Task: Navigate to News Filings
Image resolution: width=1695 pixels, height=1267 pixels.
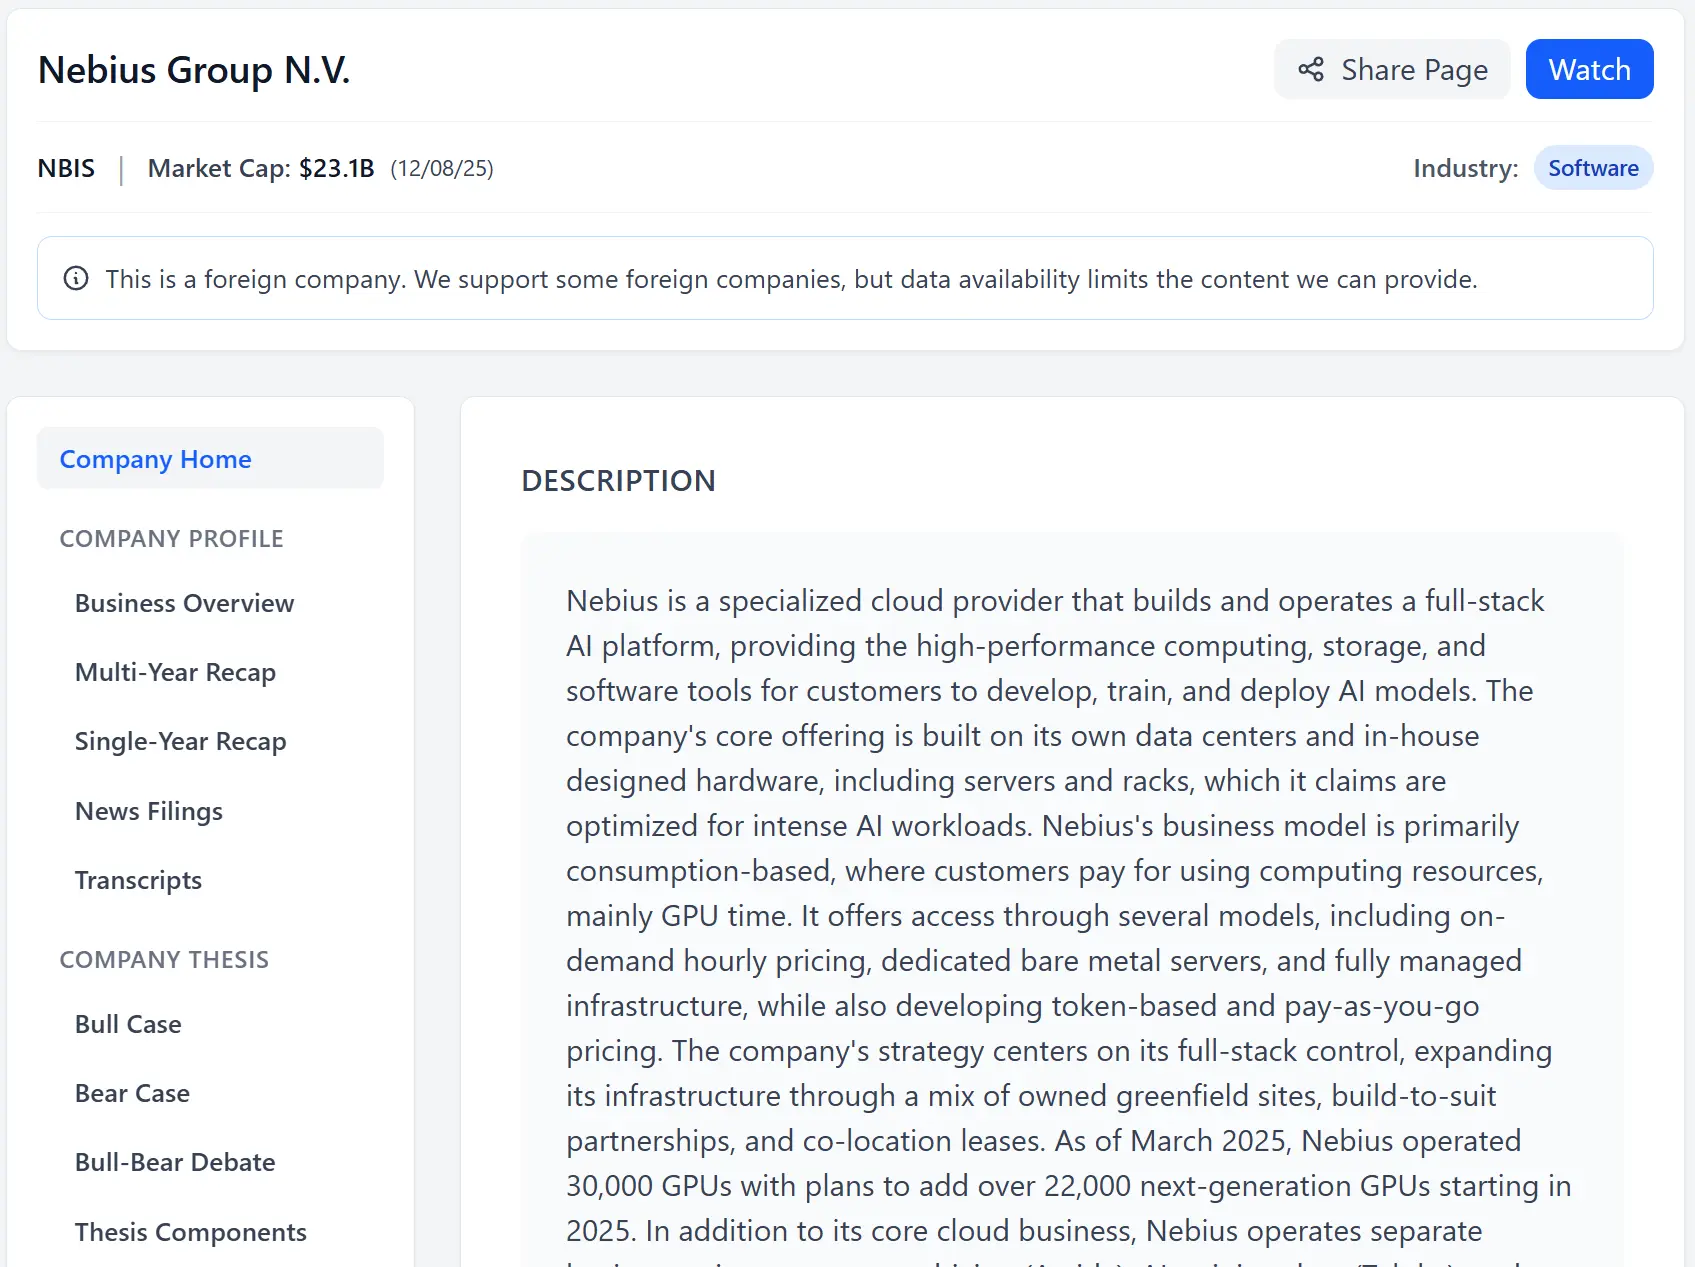Action: click(x=149, y=811)
